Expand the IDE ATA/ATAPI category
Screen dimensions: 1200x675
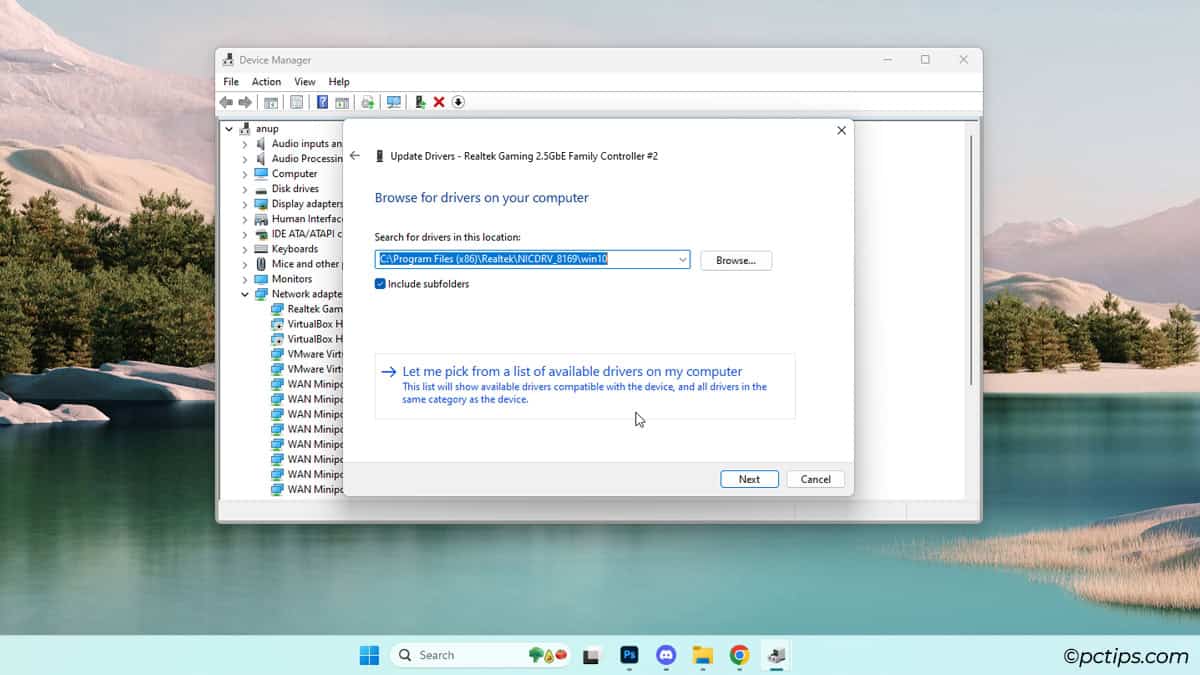[x=245, y=234]
